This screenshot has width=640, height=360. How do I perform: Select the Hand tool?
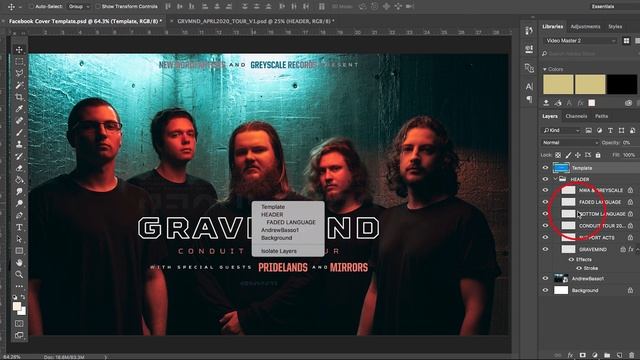tap(19, 263)
